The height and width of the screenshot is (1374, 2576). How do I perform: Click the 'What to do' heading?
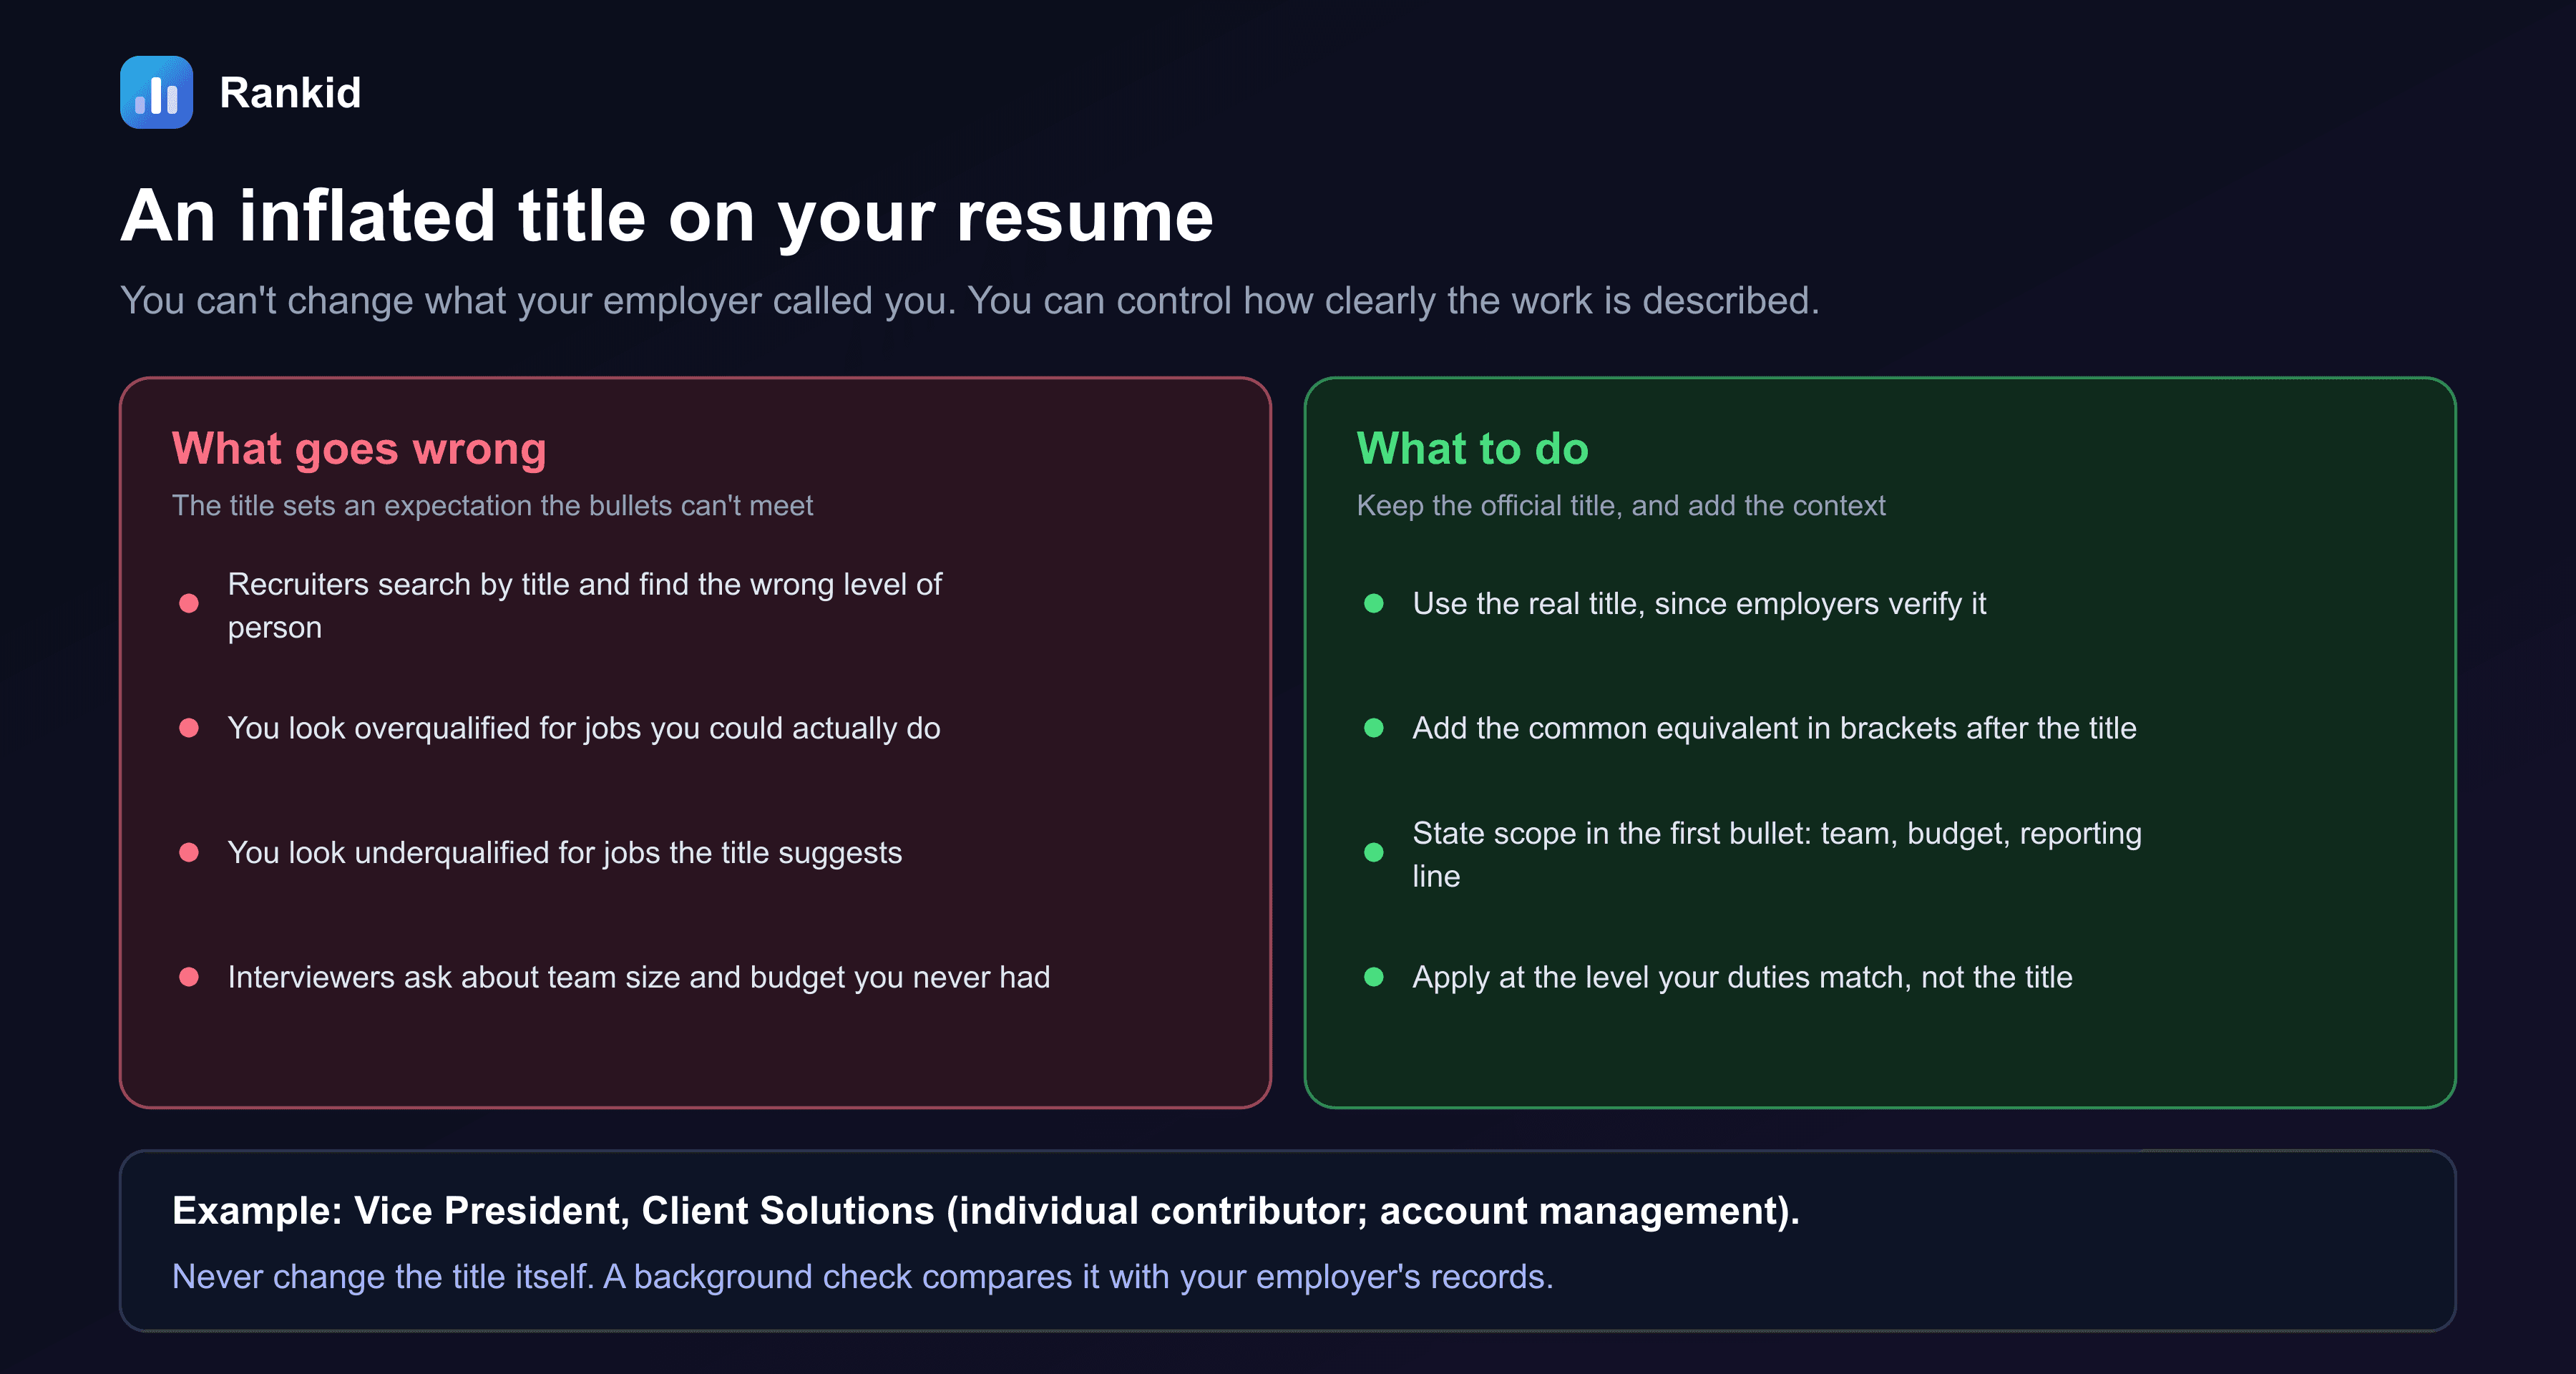pos(1472,448)
